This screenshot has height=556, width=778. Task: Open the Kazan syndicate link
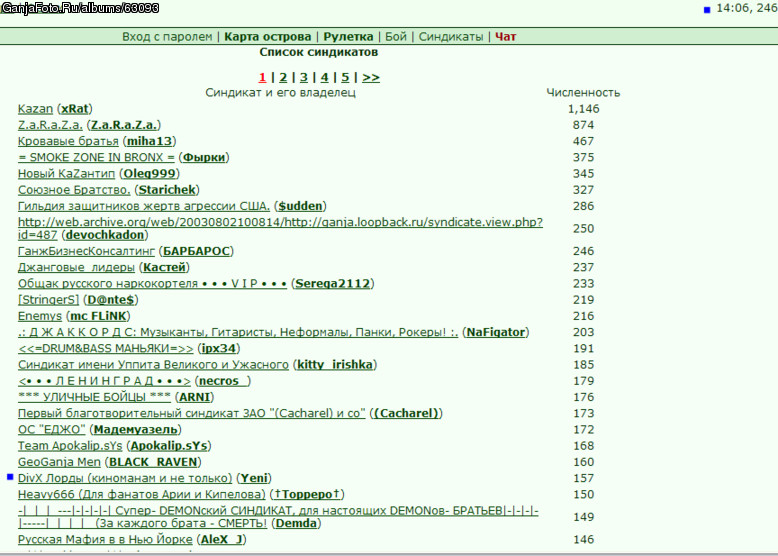pos(35,109)
